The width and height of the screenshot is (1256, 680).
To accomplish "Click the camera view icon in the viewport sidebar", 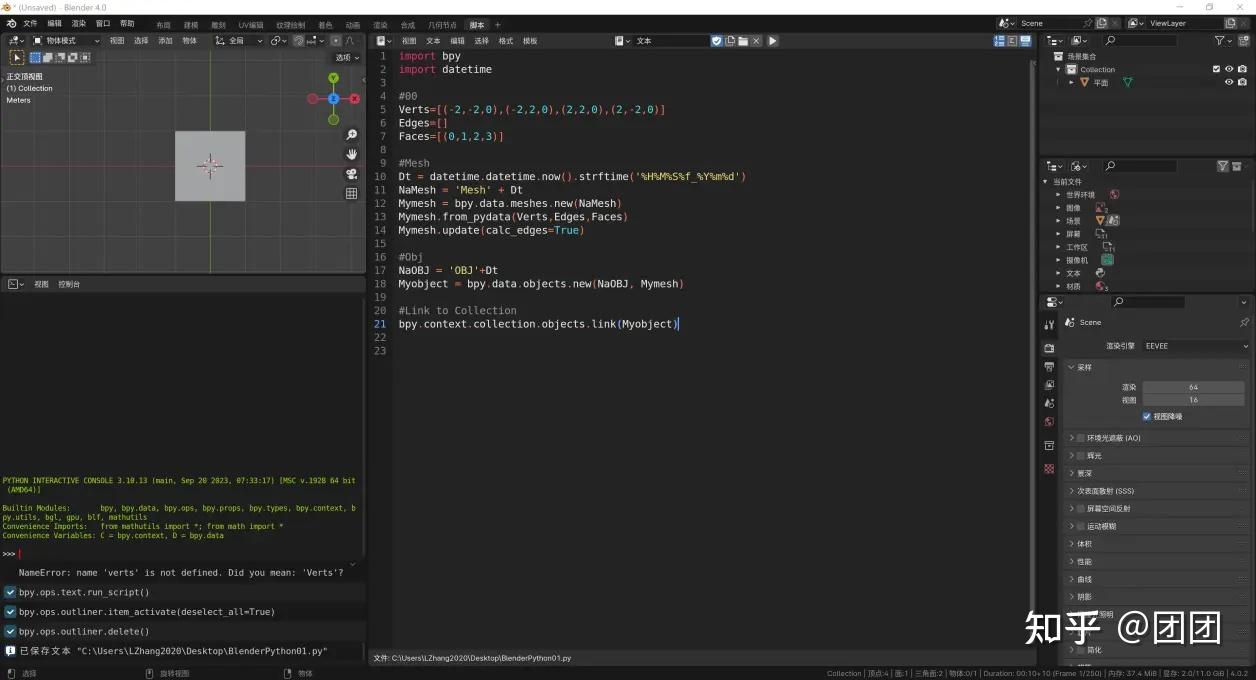I will 351,173.
